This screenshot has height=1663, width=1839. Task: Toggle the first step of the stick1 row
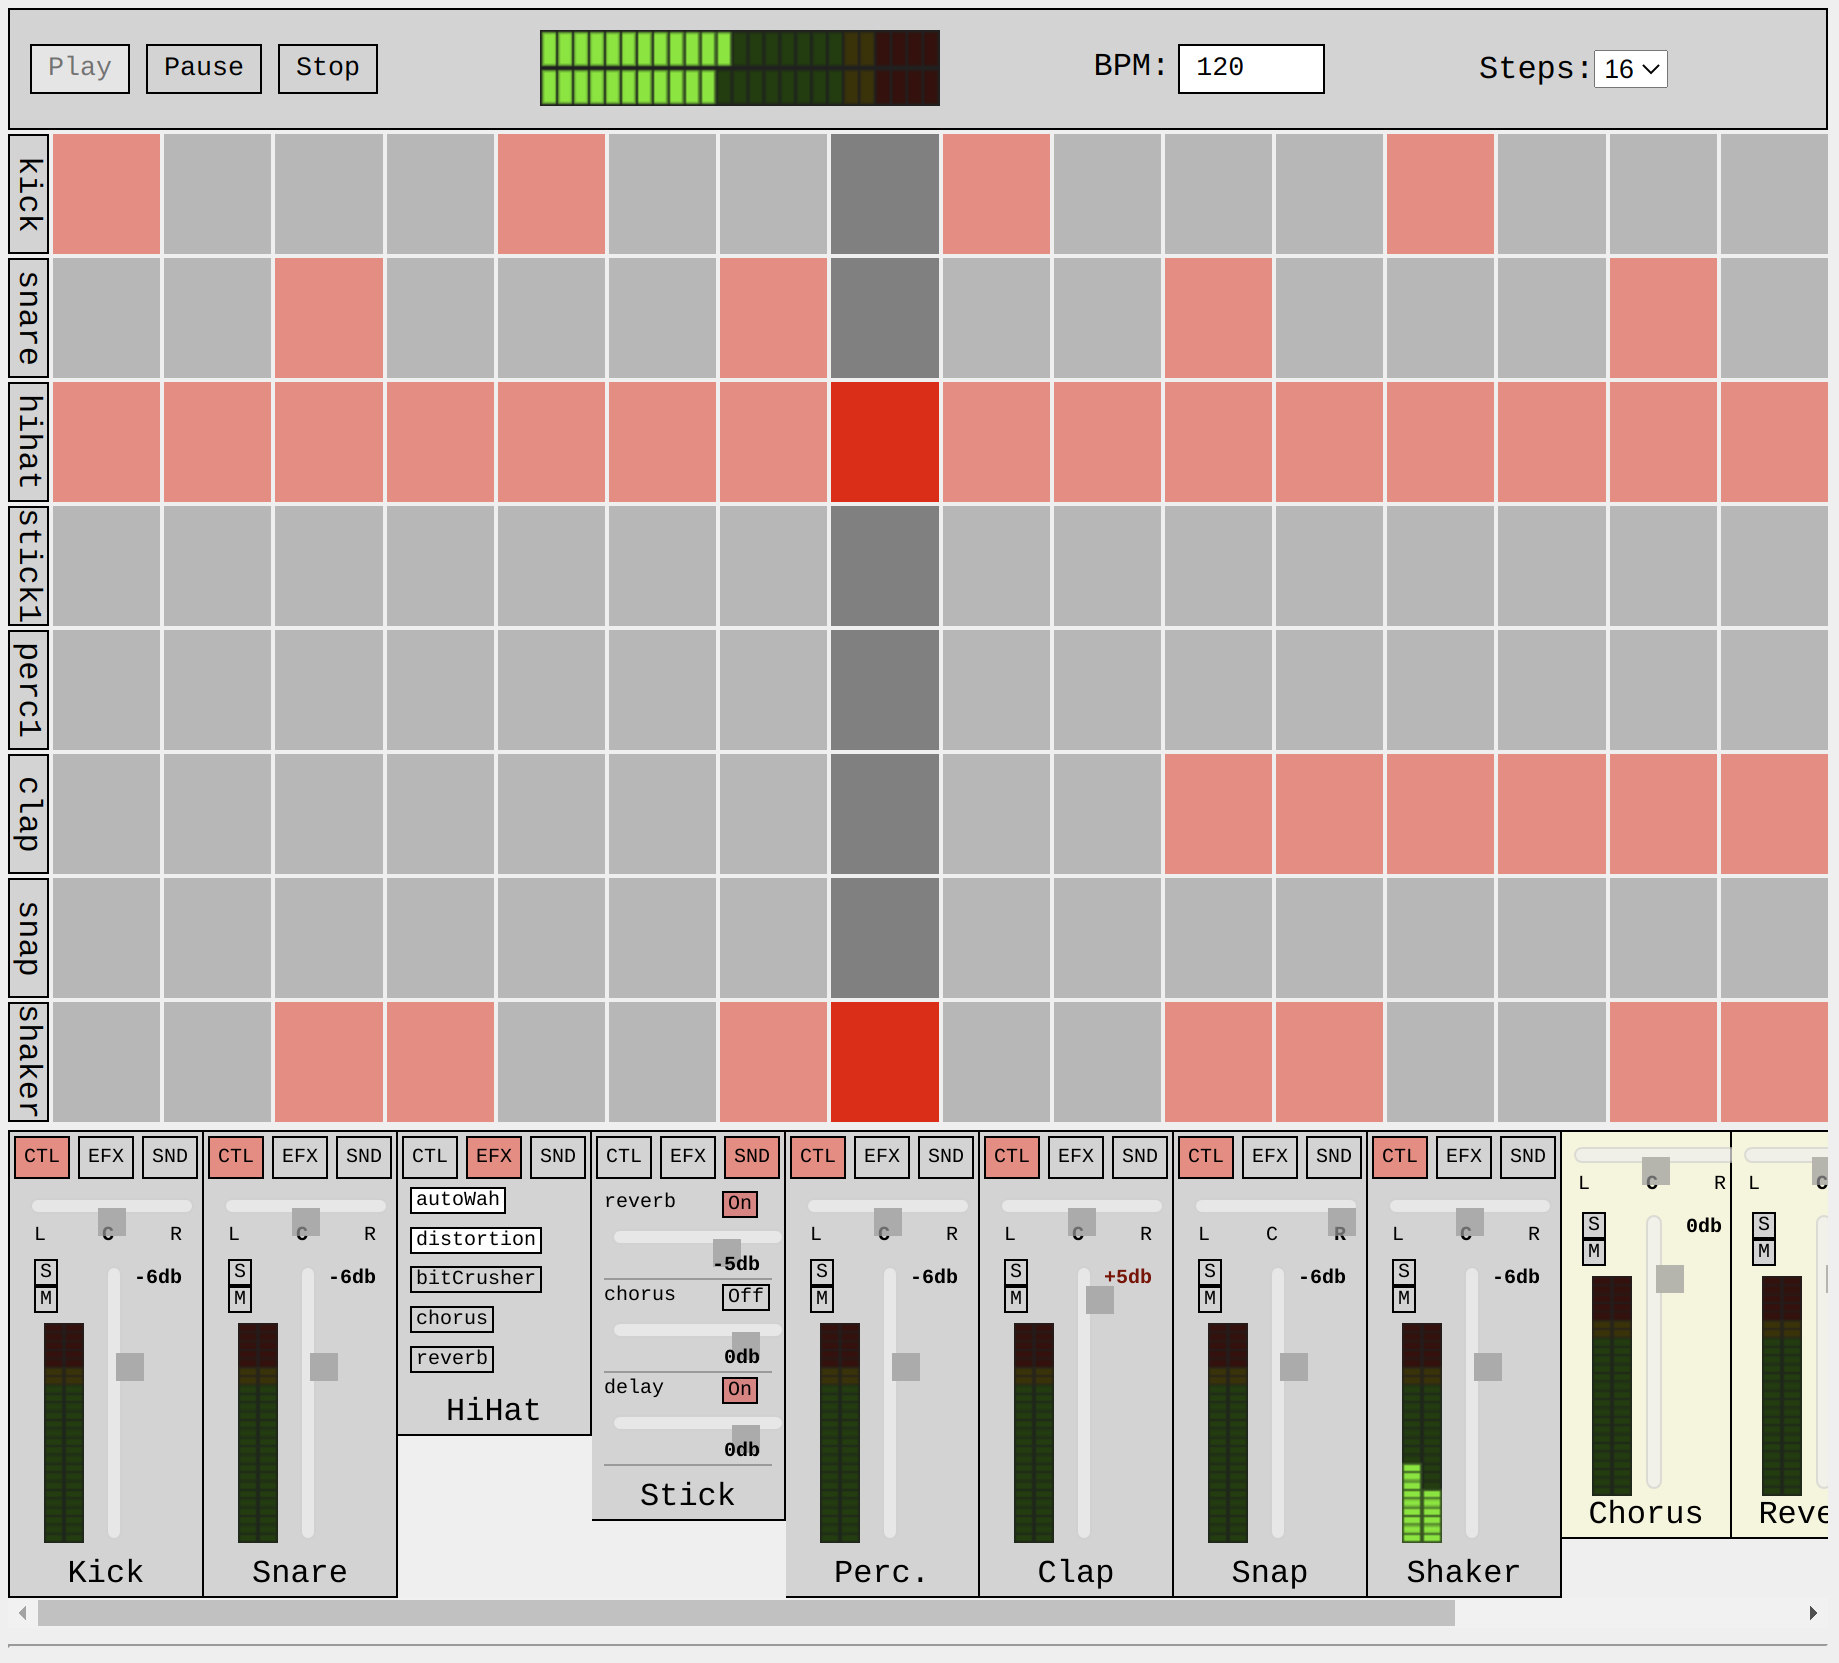click(x=107, y=566)
